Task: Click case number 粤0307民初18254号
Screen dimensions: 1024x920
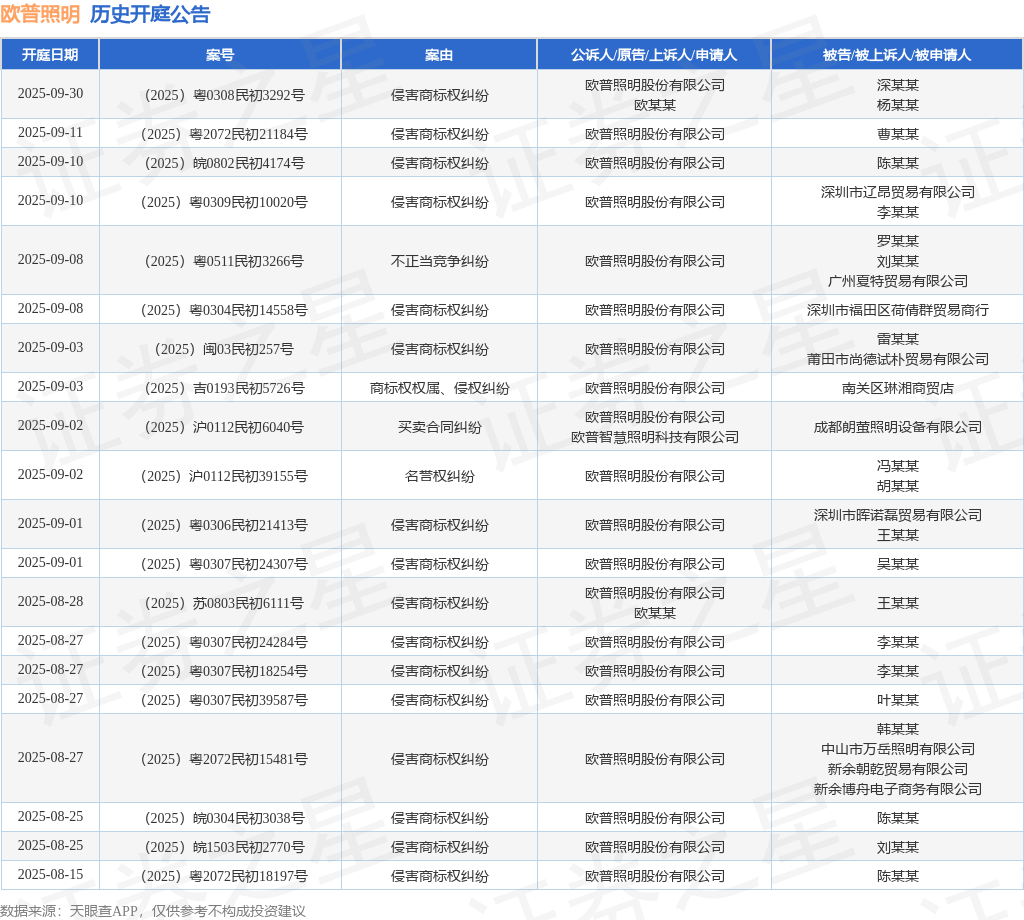Action: click(x=224, y=671)
